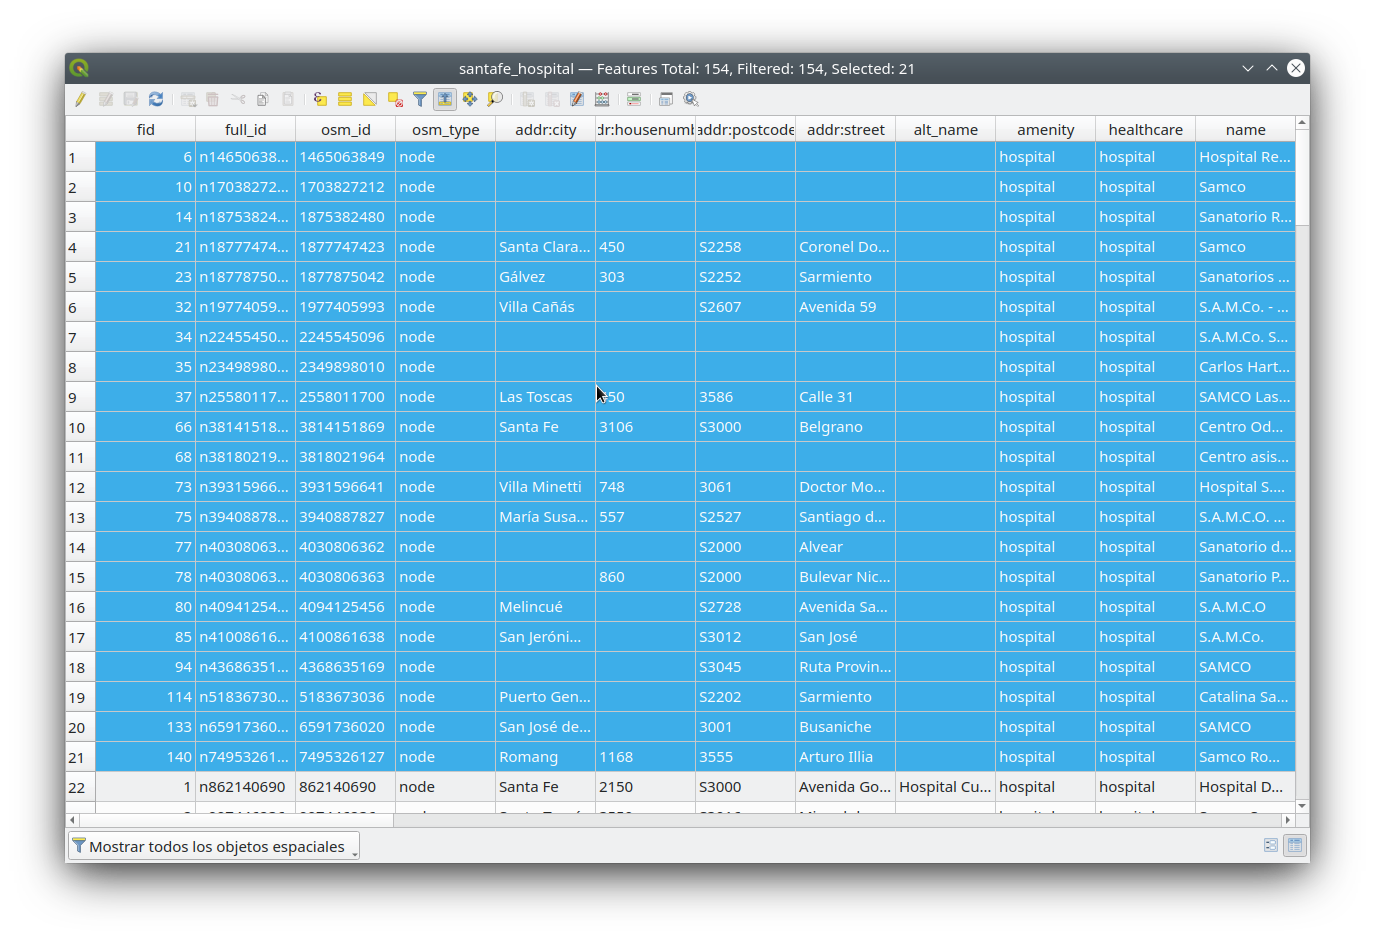Screen dimensions: 1375x940
Task: Click the Avenida 59 street cell
Action: click(846, 307)
